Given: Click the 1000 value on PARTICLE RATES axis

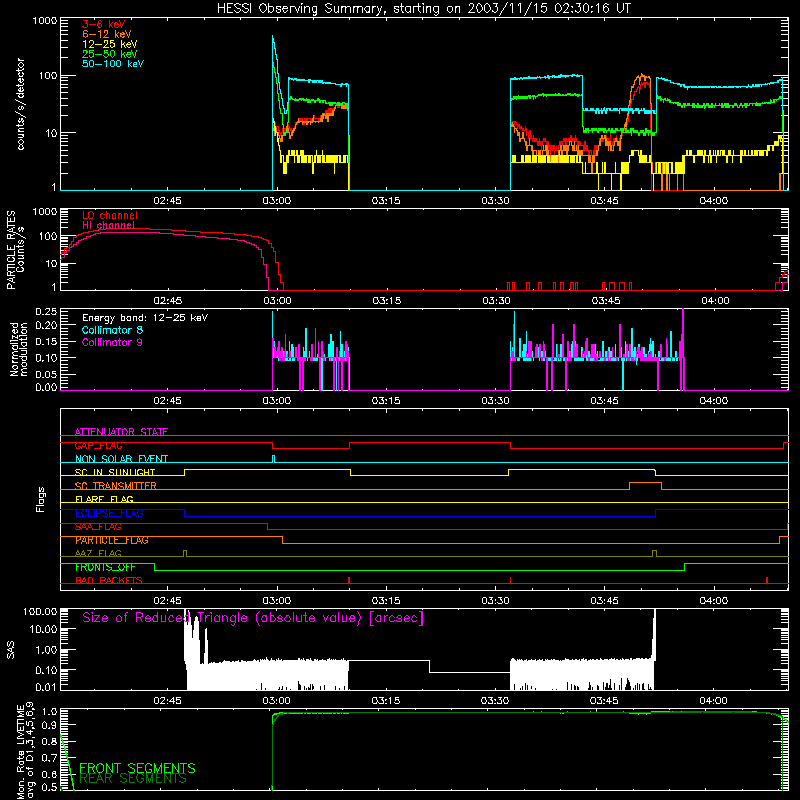Looking at the screenshot, I should click(x=45, y=212).
